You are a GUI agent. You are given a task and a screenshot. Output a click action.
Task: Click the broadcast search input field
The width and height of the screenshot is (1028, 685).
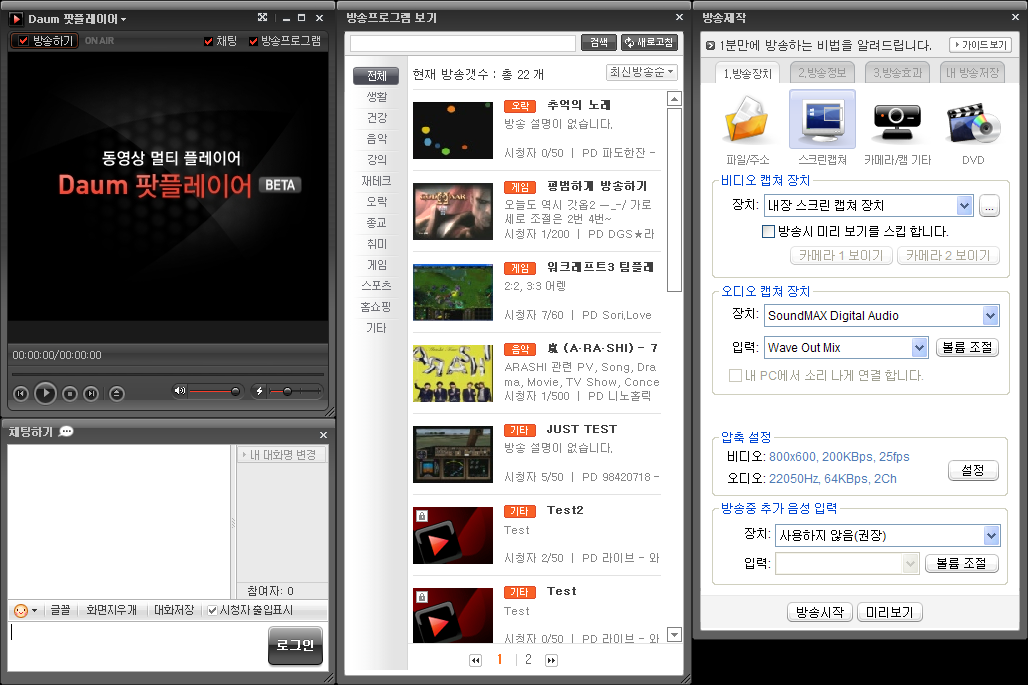pos(463,43)
